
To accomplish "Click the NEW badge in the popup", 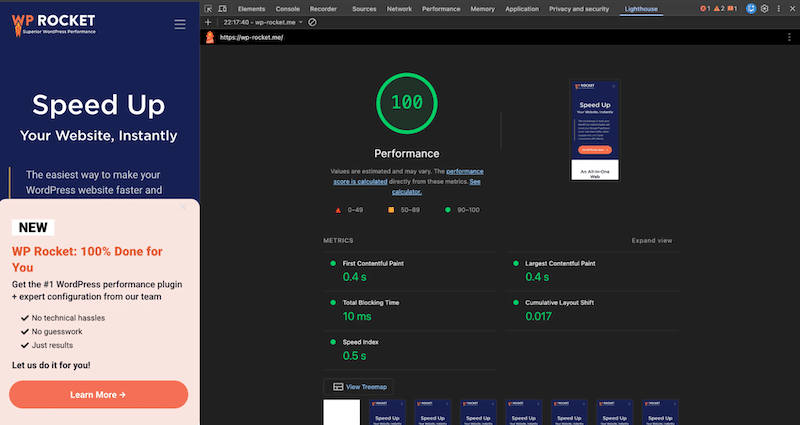I will (x=33, y=228).
